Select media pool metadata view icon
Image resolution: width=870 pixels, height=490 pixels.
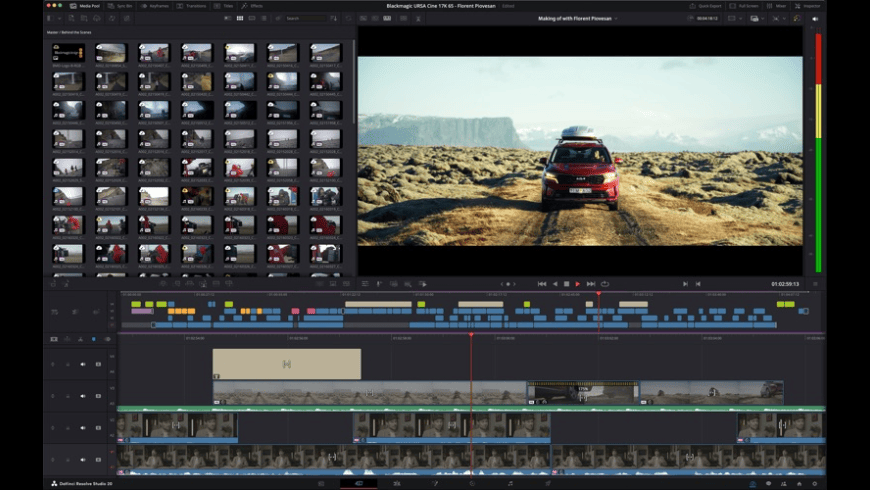(227, 18)
